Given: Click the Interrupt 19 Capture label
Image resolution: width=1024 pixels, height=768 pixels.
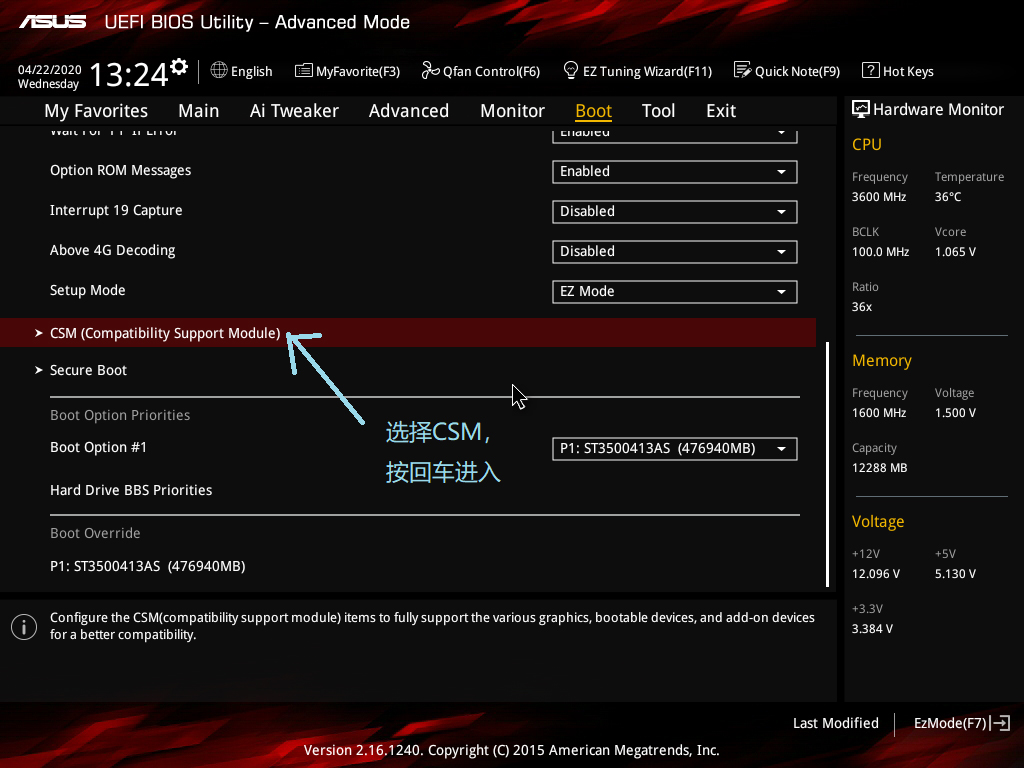Looking at the screenshot, I should pos(116,210).
